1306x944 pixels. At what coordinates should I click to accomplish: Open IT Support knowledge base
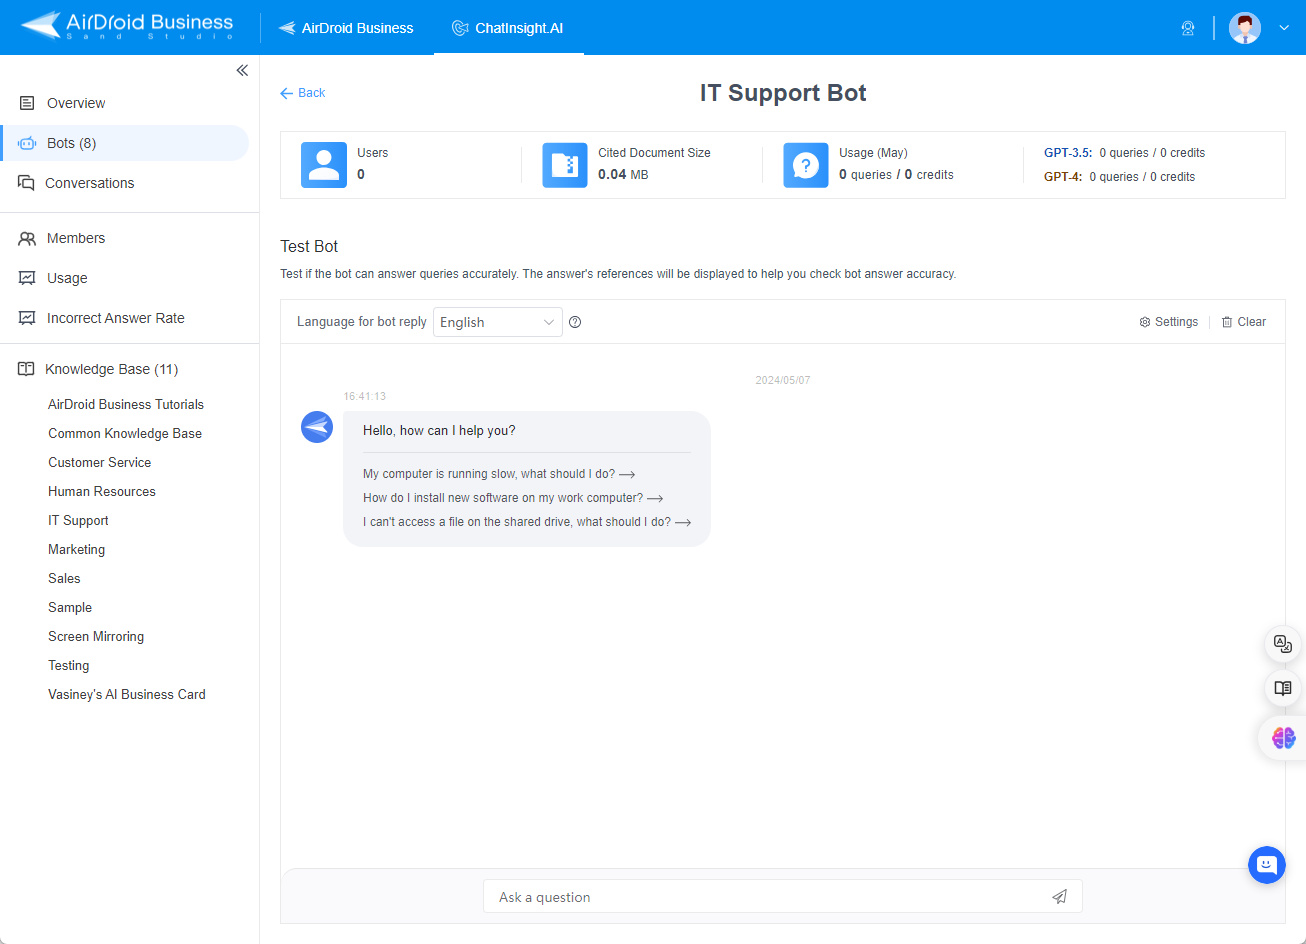click(x=78, y=520)
